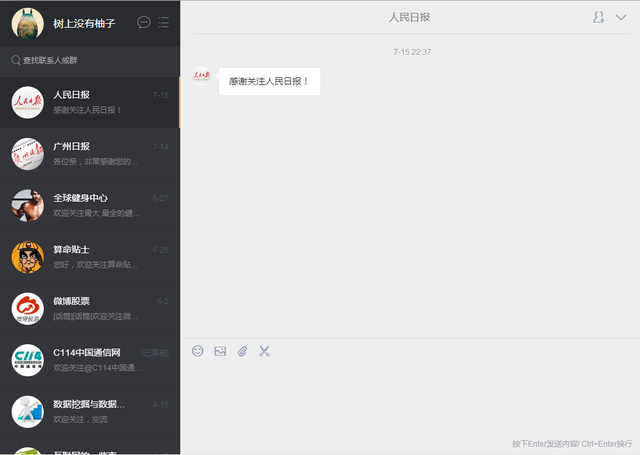
Task: Click the sender avatar next to message bubble
Action: click(201, 76)
